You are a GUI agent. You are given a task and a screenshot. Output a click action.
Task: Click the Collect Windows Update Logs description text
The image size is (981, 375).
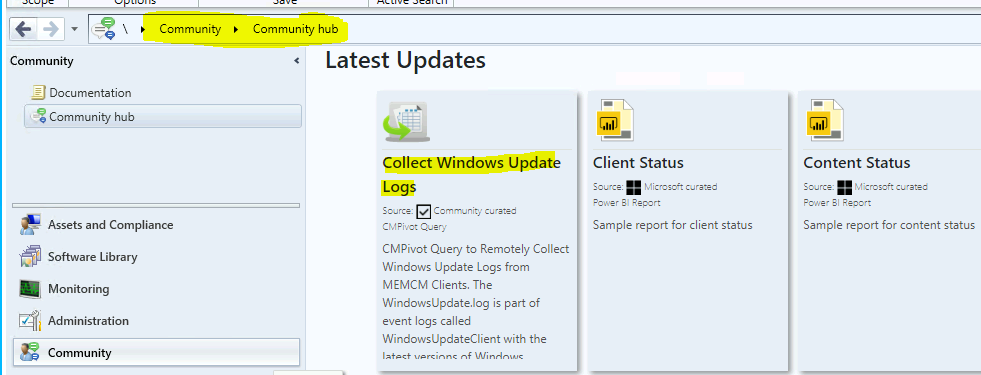(476, 303)
